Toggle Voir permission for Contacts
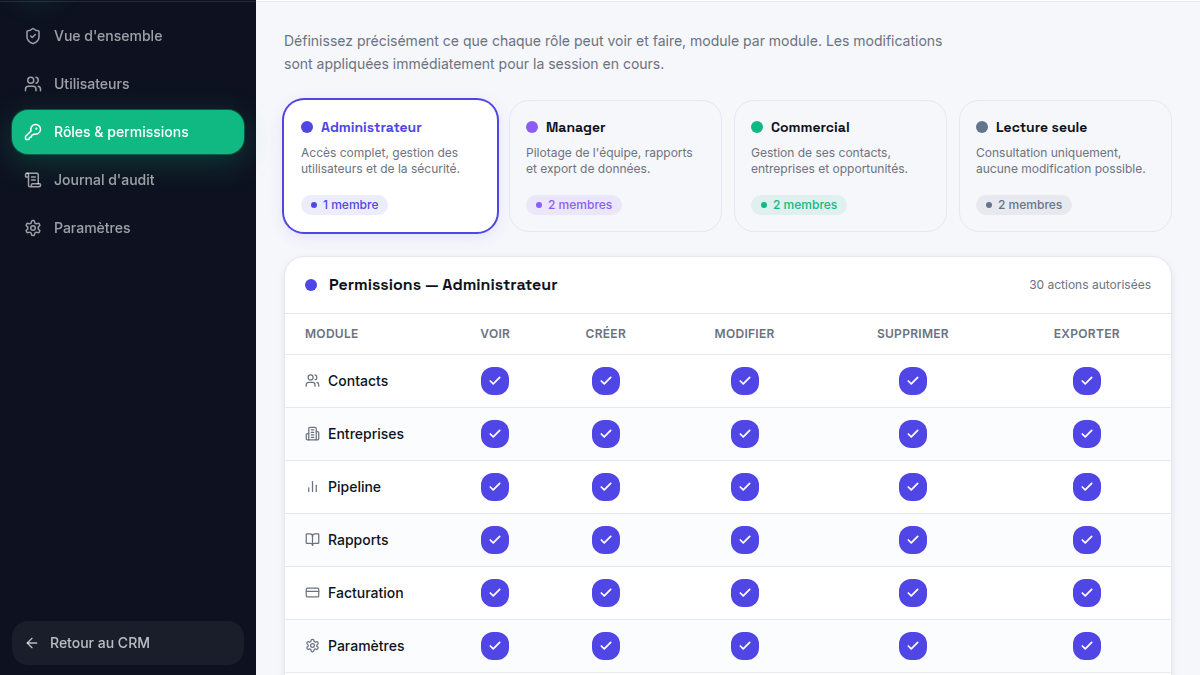Viewport: 1200px width, 675px height. click(x=495, y=381)
